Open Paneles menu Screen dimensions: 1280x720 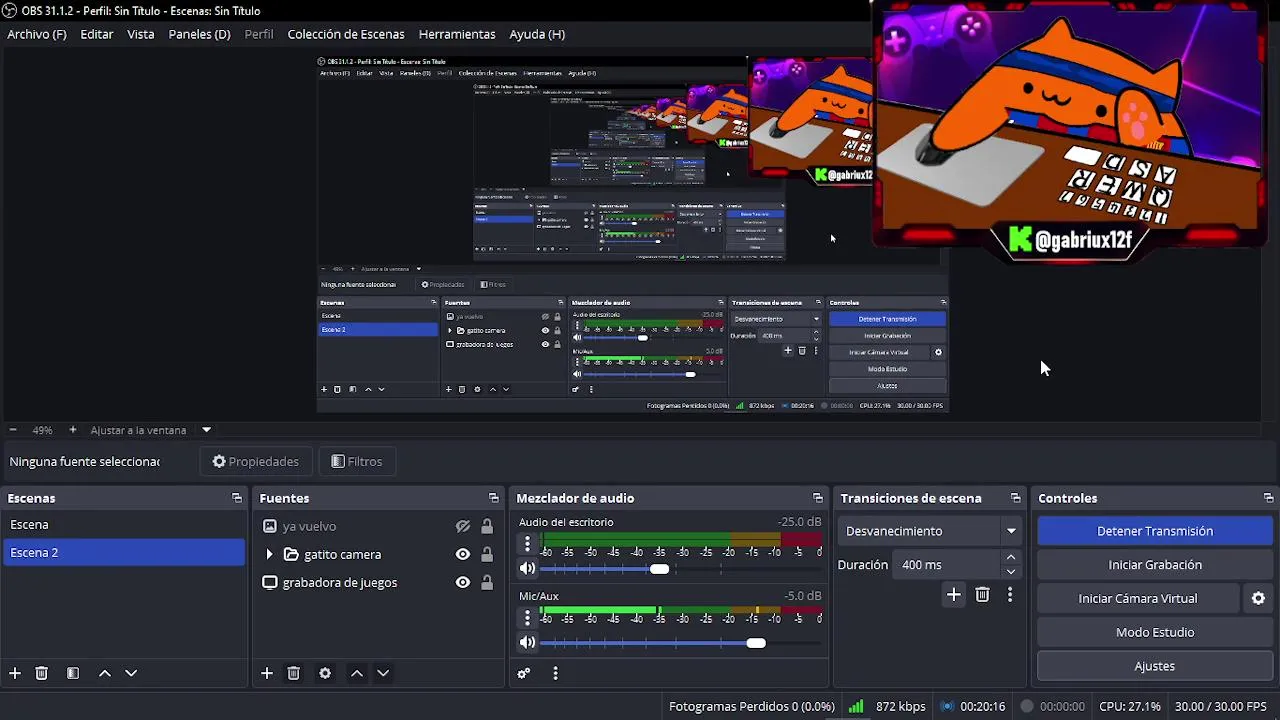(x=199, y=34)
